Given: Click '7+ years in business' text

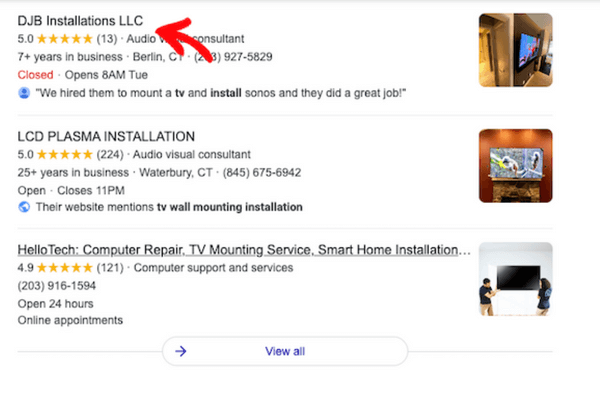Looking at the screenshot, I should 70,57.
